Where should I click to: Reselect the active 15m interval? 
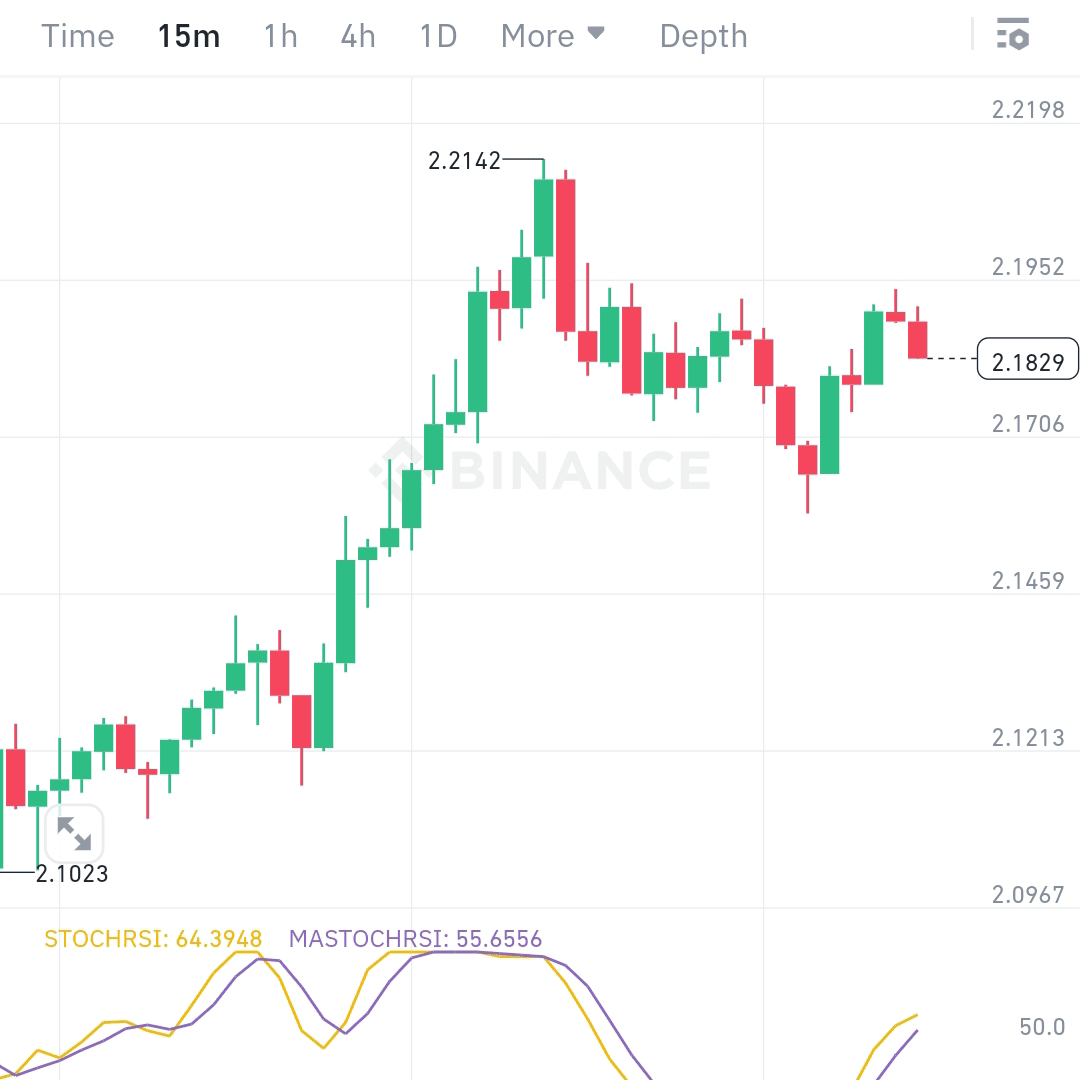pyautogui.click(x=189, y=35)
